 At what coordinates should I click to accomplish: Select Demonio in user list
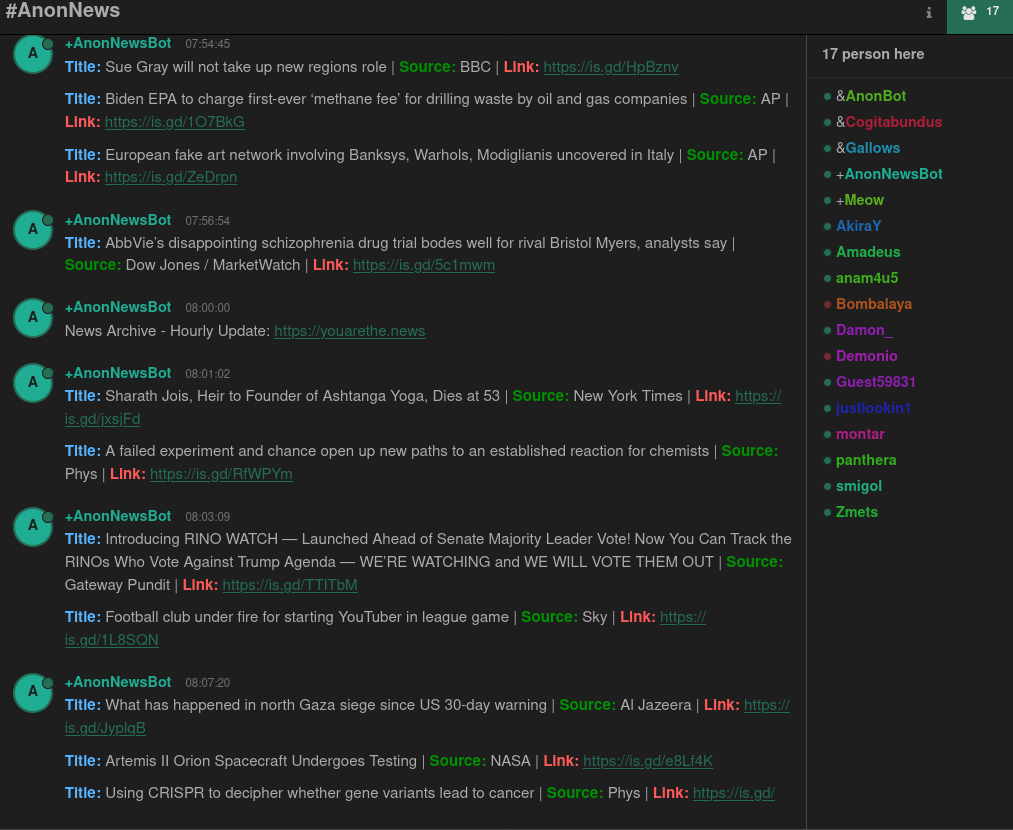866,356
